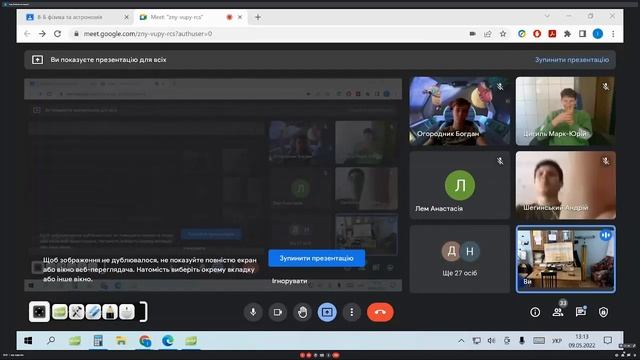The width and height of the screenshot is (640, 360).
Task: Switch to Chrome in taskbar
Action: [144, 340]
